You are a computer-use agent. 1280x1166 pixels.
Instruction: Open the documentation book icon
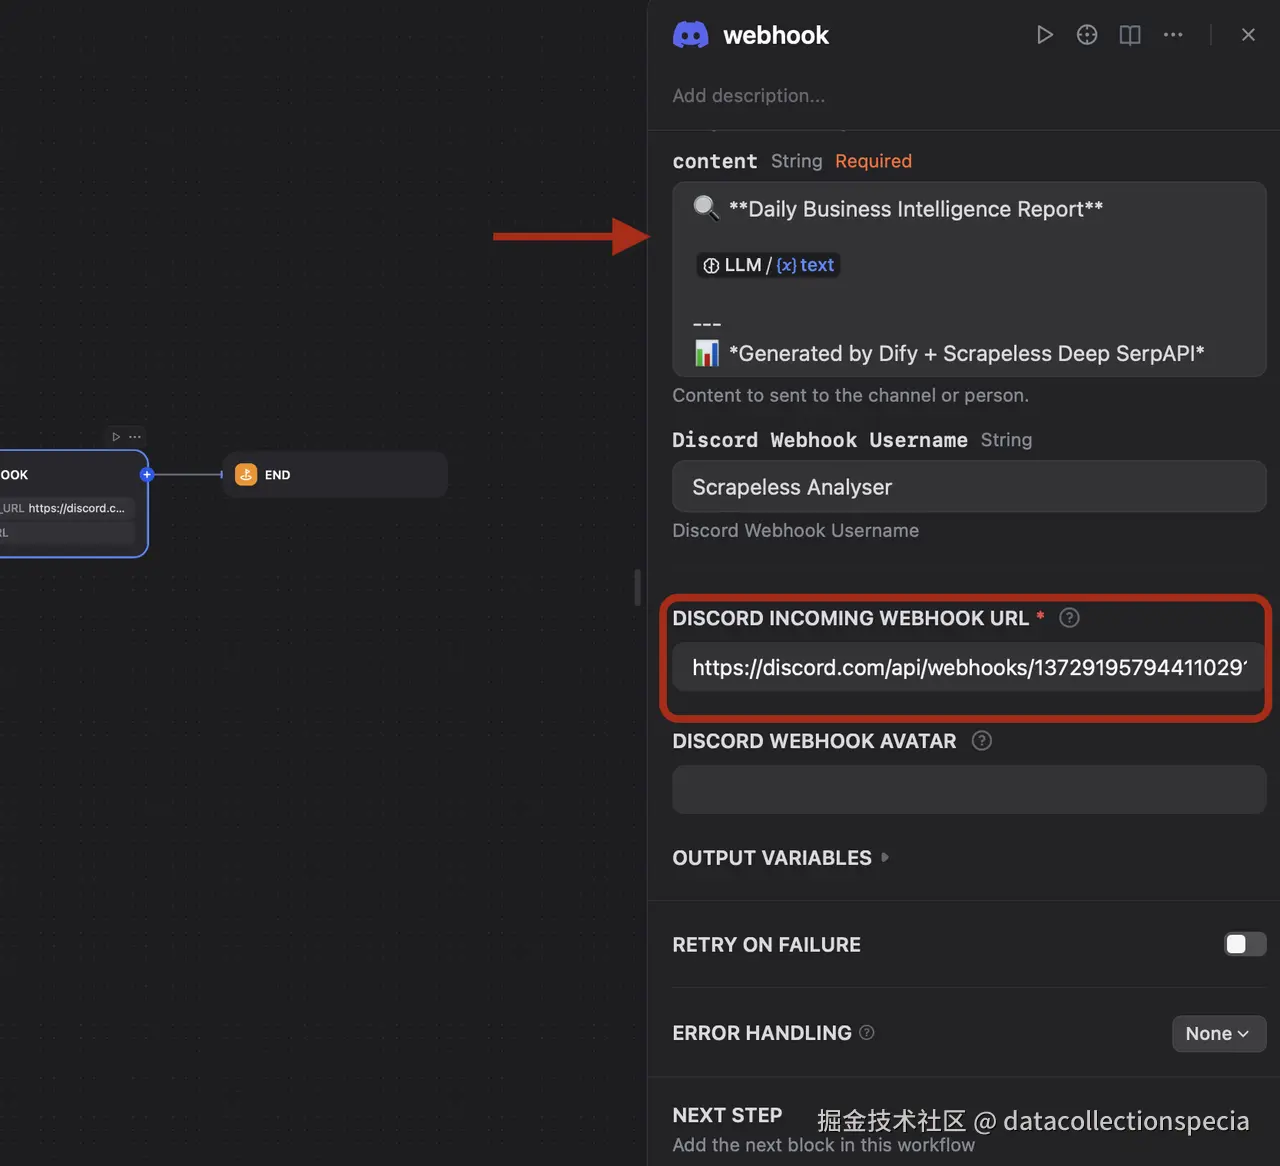coord(1129,34)
